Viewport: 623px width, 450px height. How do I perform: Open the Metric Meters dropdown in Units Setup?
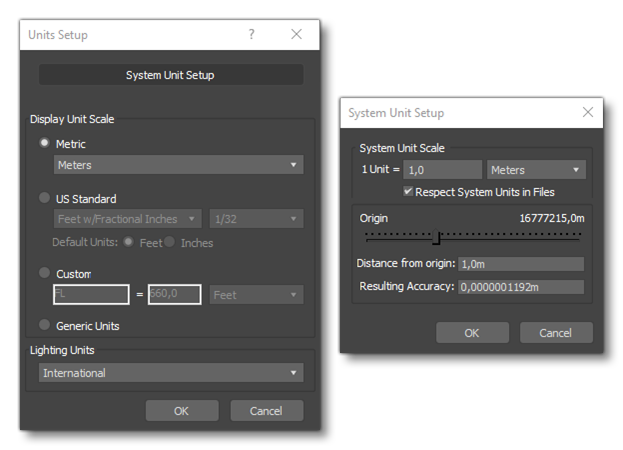[178, 165]
